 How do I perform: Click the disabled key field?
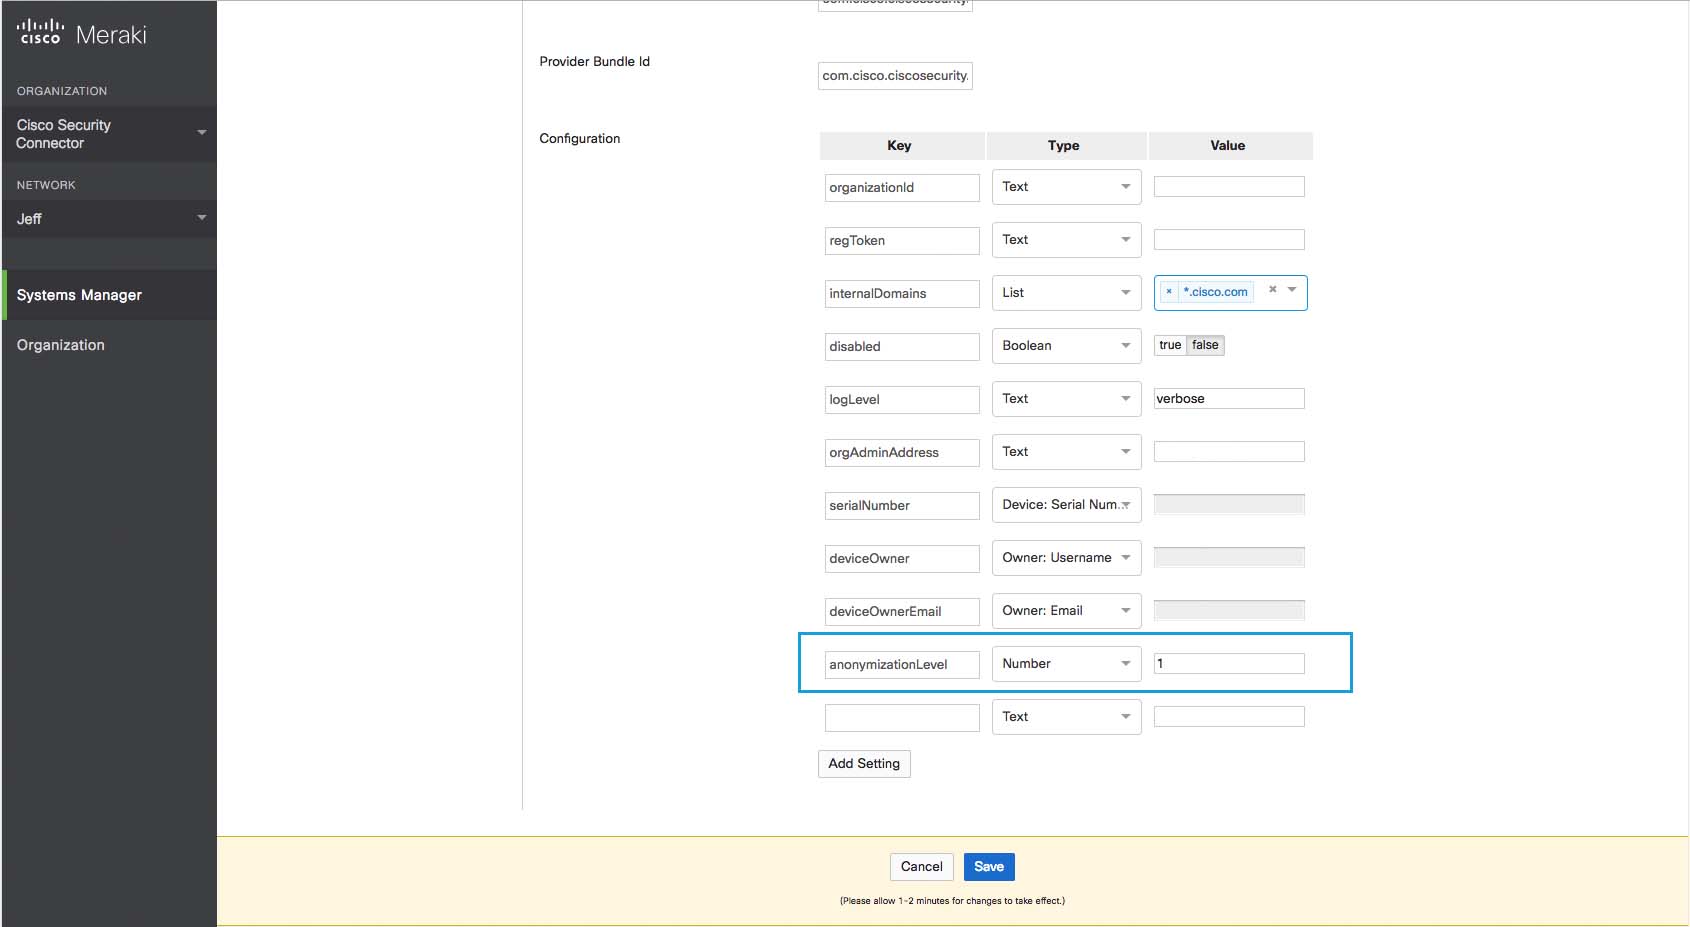902,347
